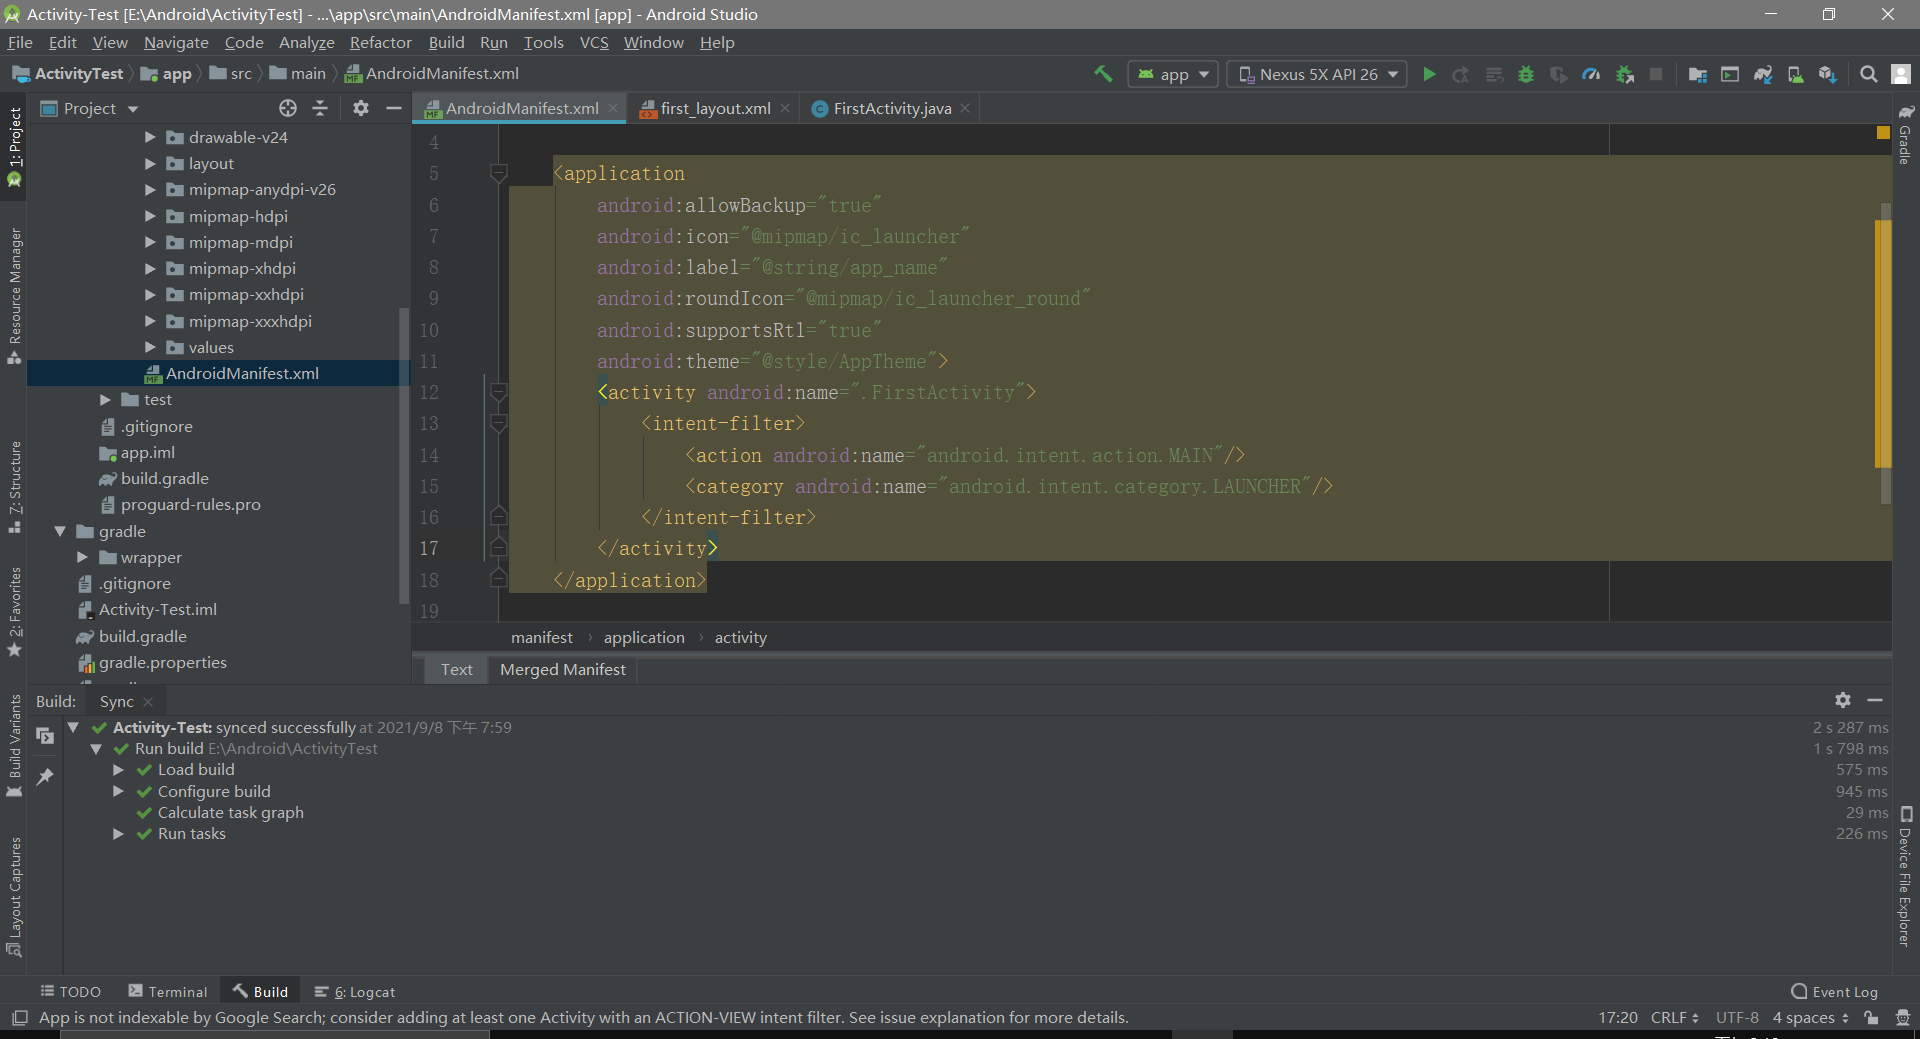Open the SDK Manager icon
Viewport: 1920px width, 1039px height.
[1828, 74]
